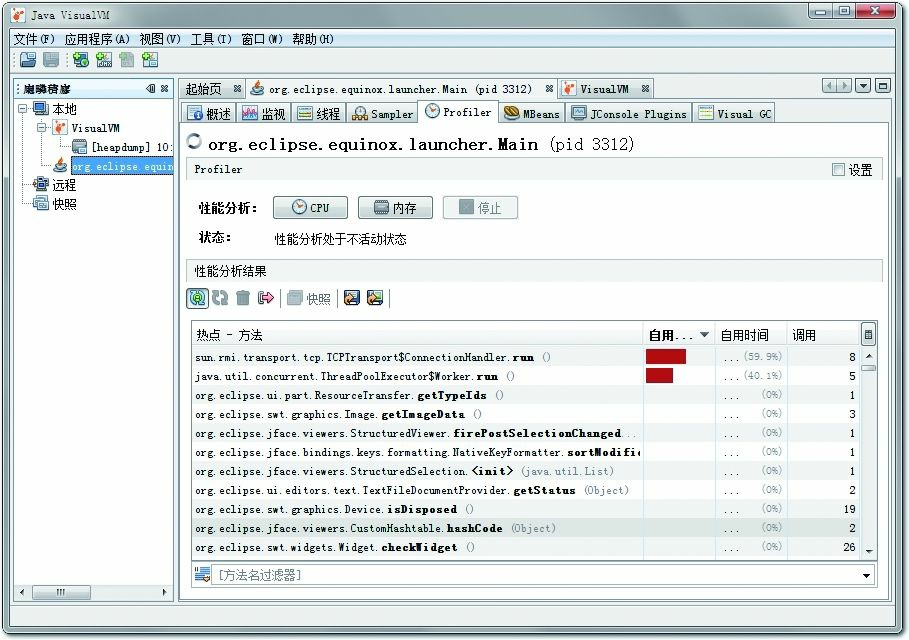Enable the 设置 settings checkbox
This screenshot has height=640, width=909.
point(838,169)
